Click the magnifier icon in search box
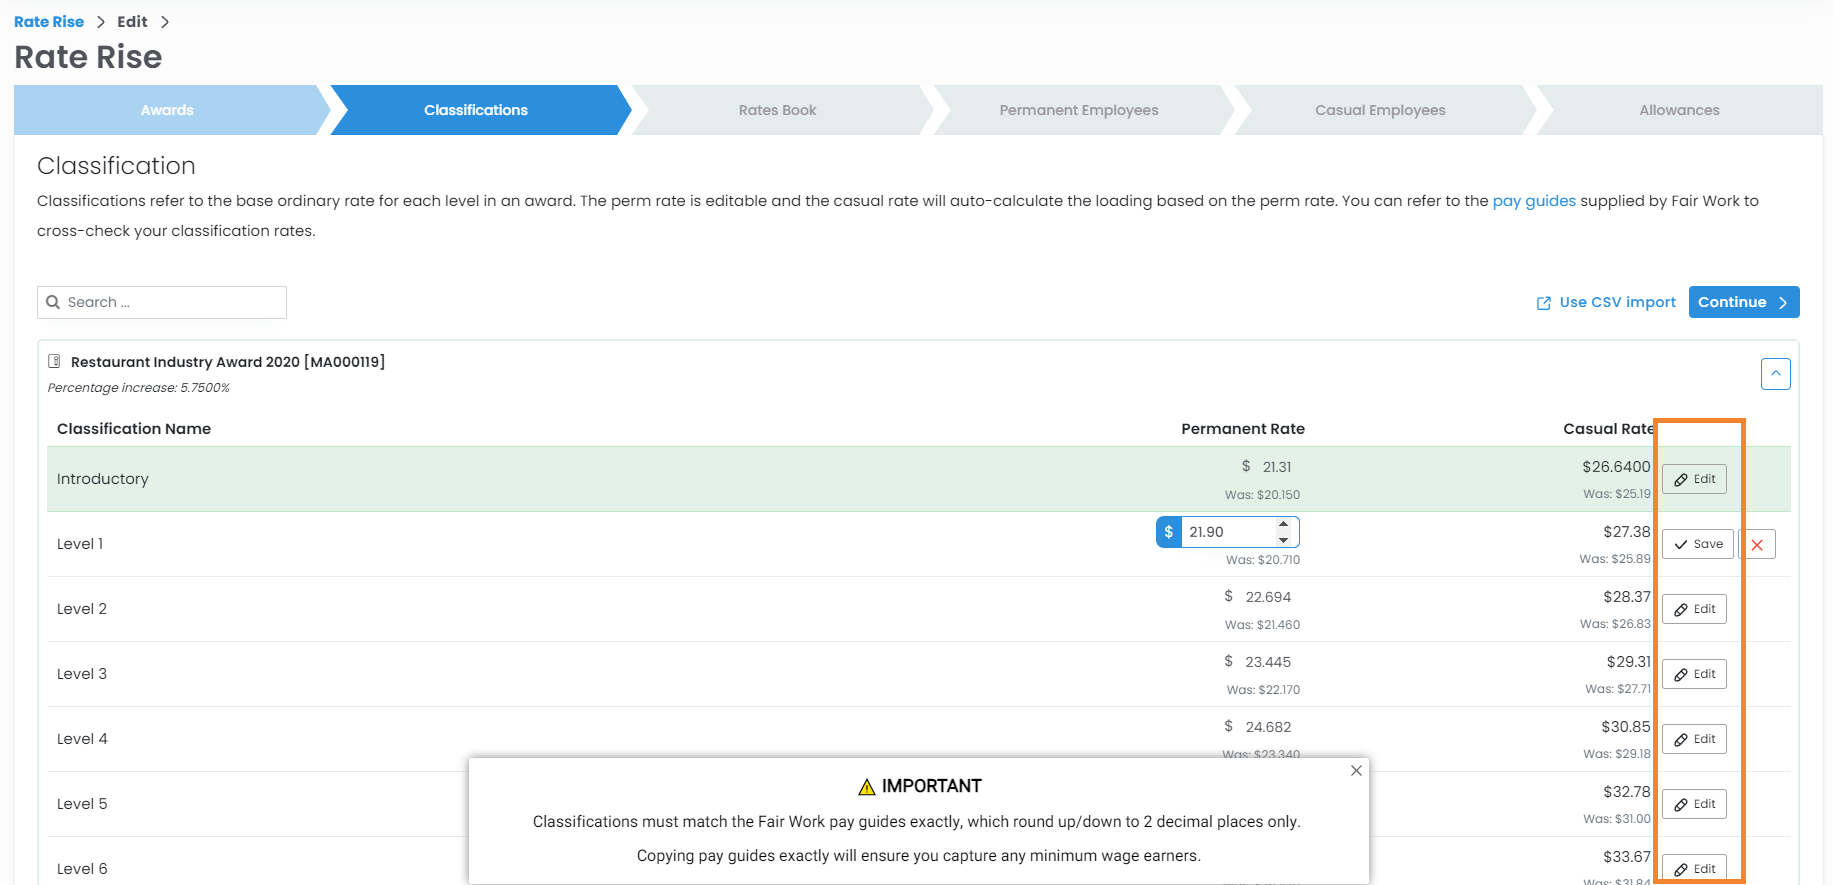This screenshot has width=1833, height=885. click(x=53, y=302)
